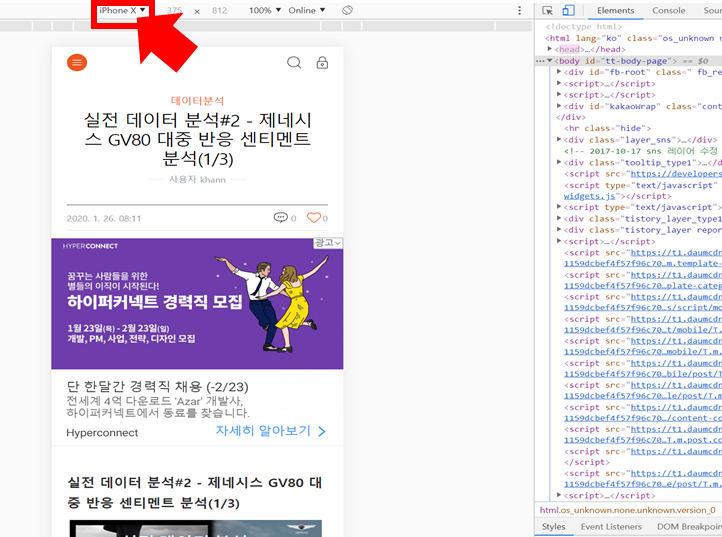Click the html.os_unknown breadcrumb

[x=628, y=510]
